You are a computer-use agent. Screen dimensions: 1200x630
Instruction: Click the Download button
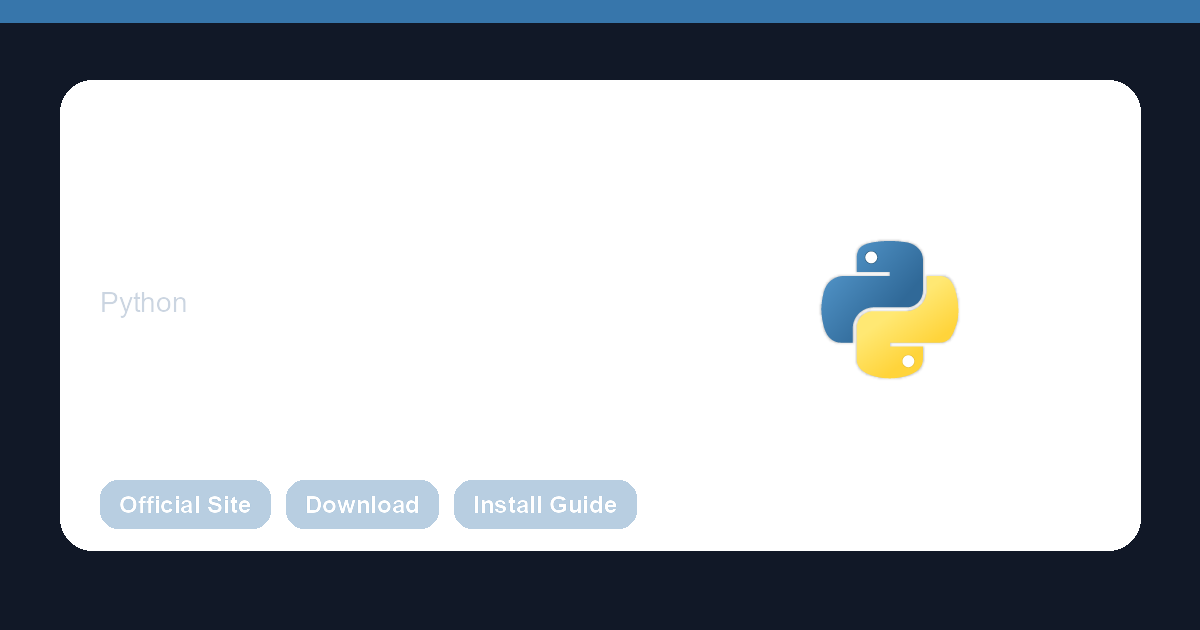coord(362,504)
